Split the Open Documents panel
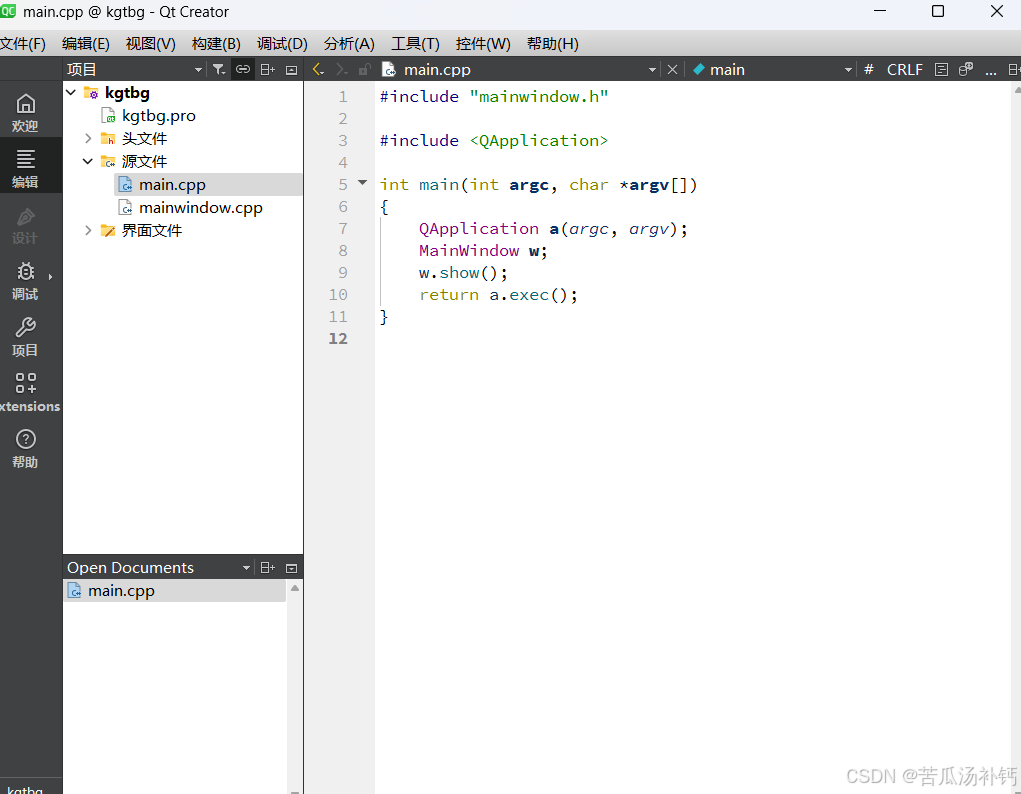 [x=268, y=567]
